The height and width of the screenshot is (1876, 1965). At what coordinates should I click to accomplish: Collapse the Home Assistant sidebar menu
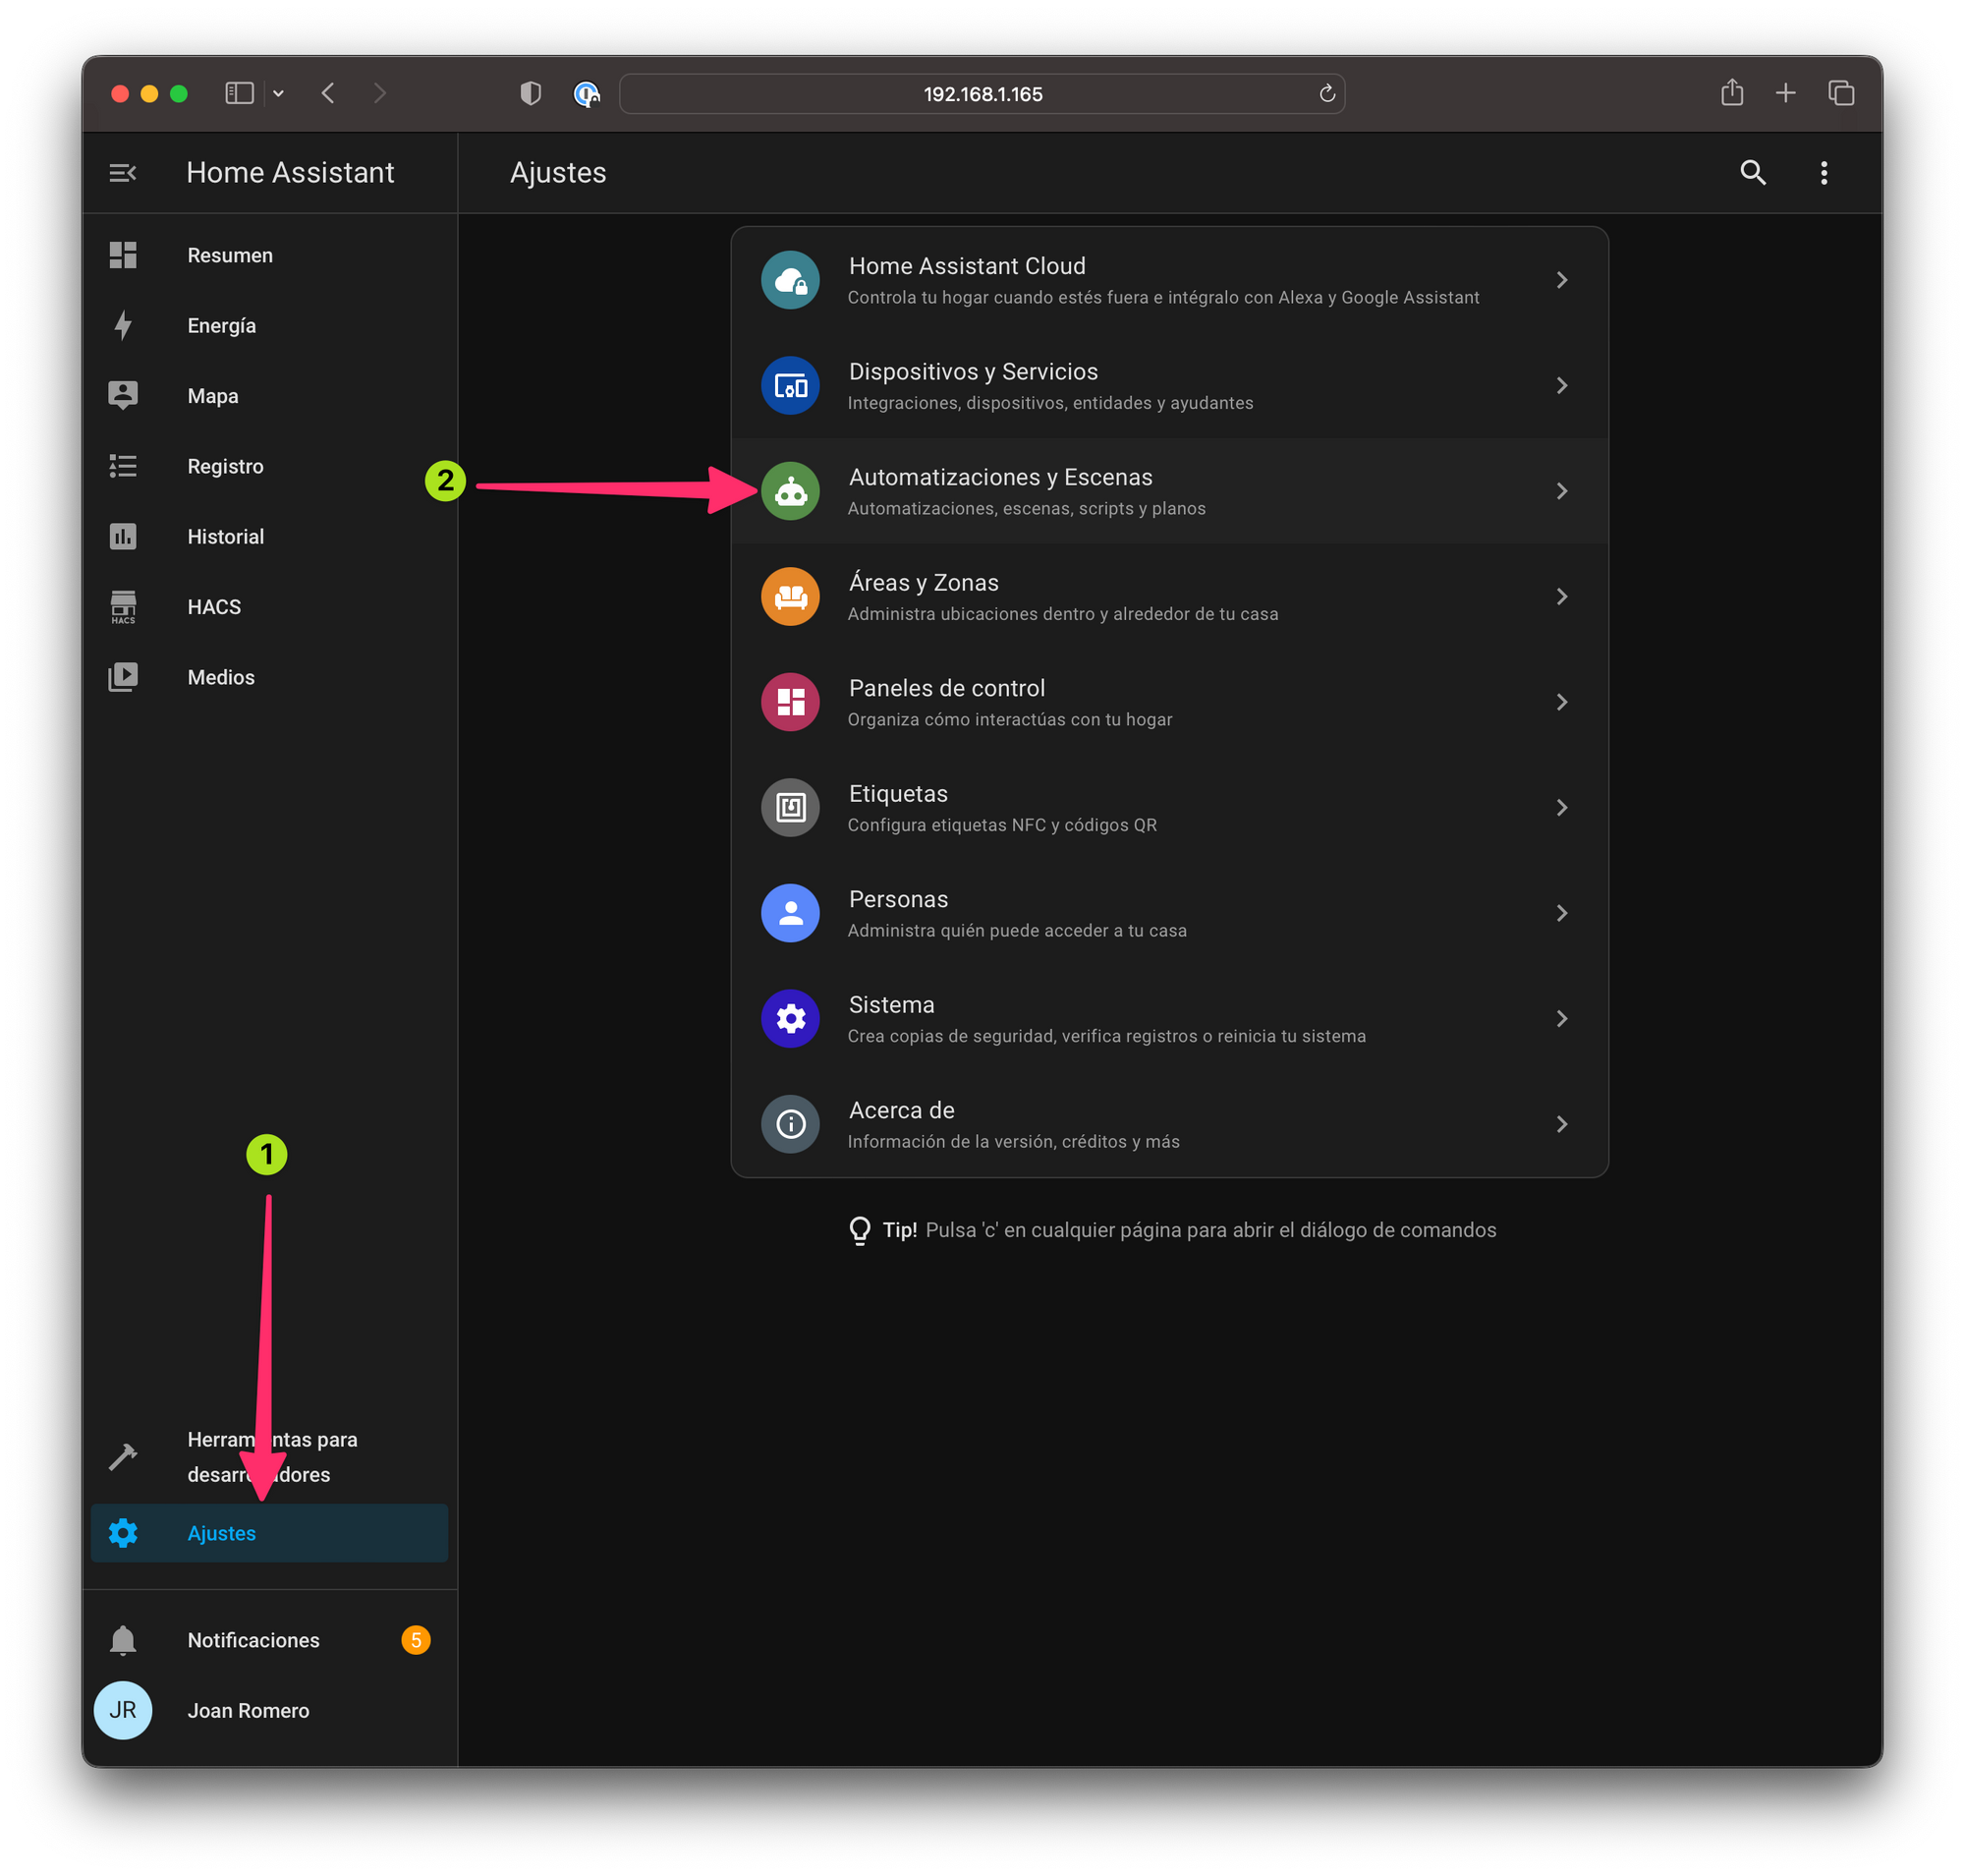point(122,173)
